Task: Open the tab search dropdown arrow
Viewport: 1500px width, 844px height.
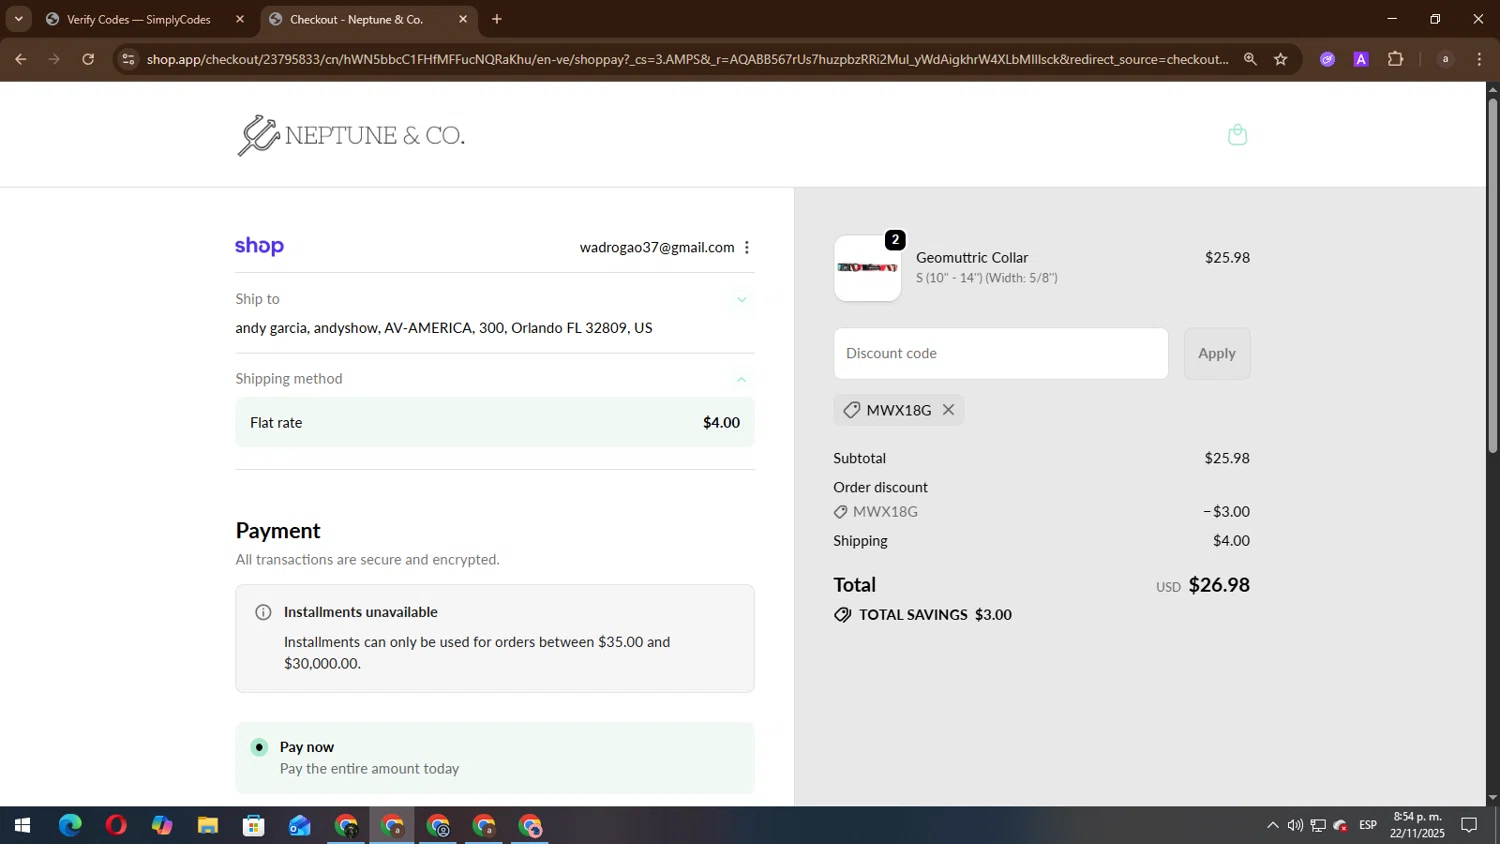Action: (x=18, y=19)
